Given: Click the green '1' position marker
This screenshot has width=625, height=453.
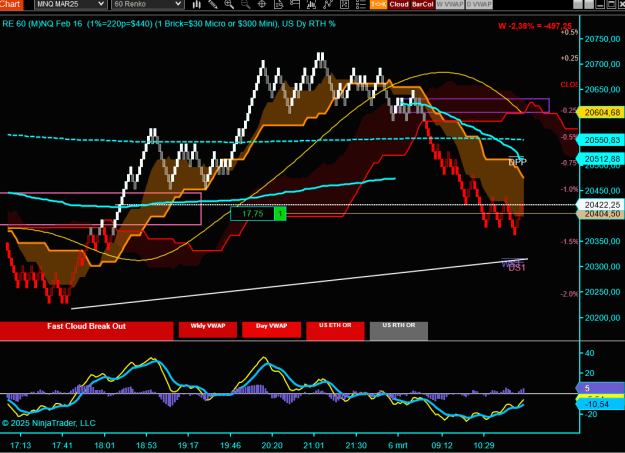Looking at the screenshot, I should pyautogui.click(x=280, y=214).
